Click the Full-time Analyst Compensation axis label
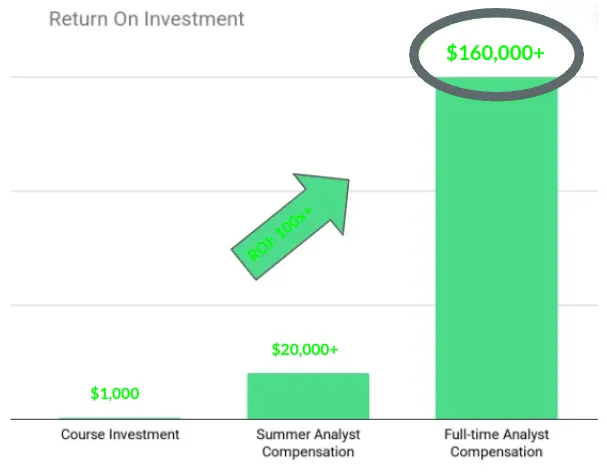The height and width of the screenshot is (474, 607). [x=496, y=443]
